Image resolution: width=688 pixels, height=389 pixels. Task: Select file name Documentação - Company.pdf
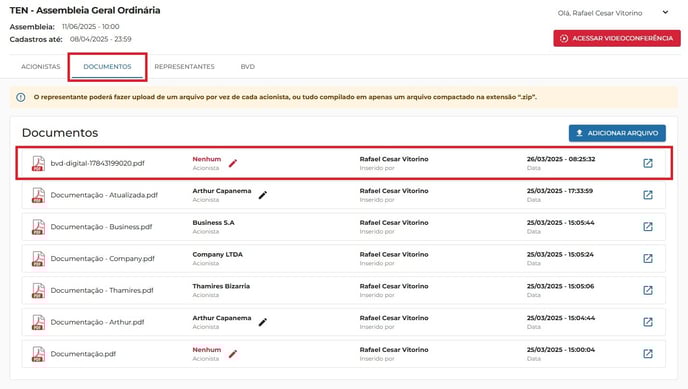[x=103, y=259]
